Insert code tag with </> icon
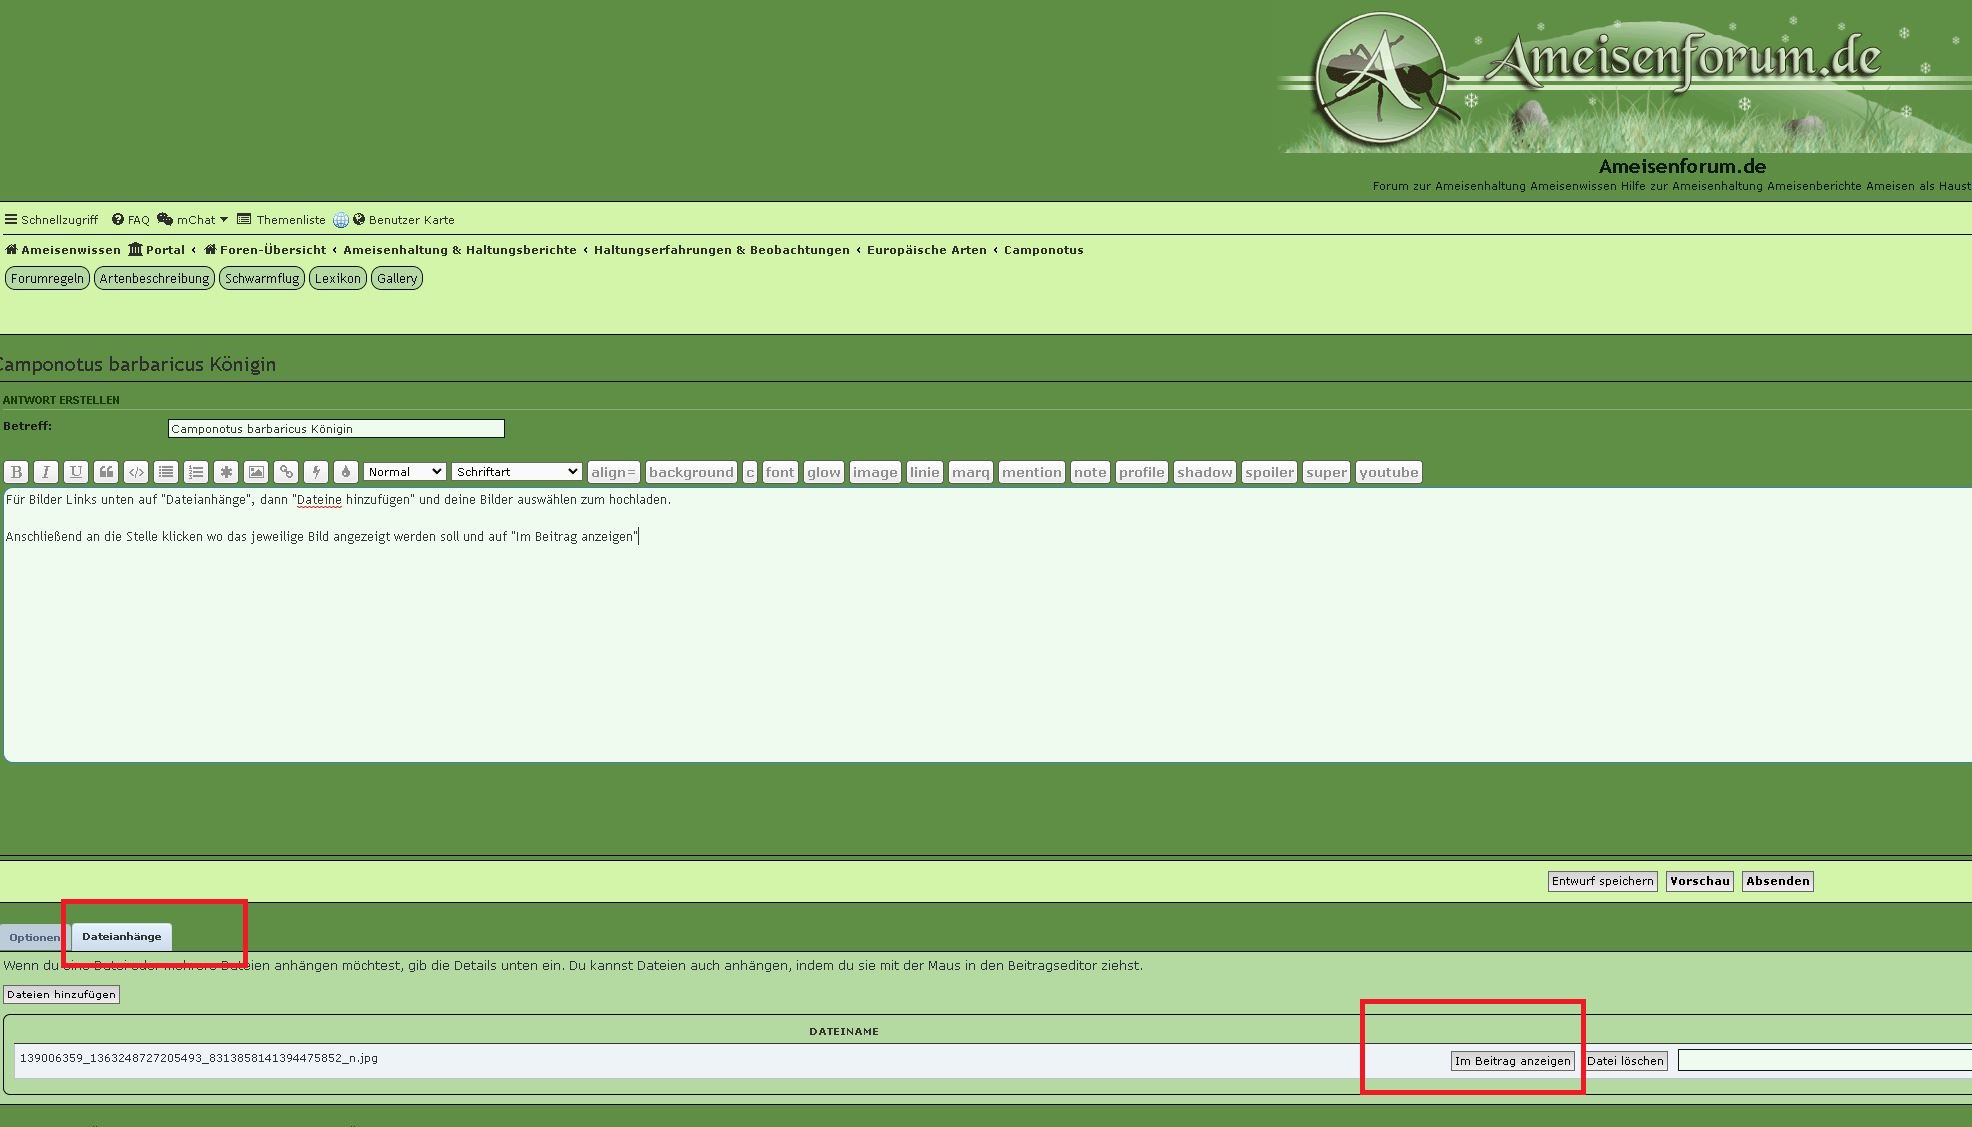The height and width of the screenshot is (1127, 1972). [x=136, y=472]
